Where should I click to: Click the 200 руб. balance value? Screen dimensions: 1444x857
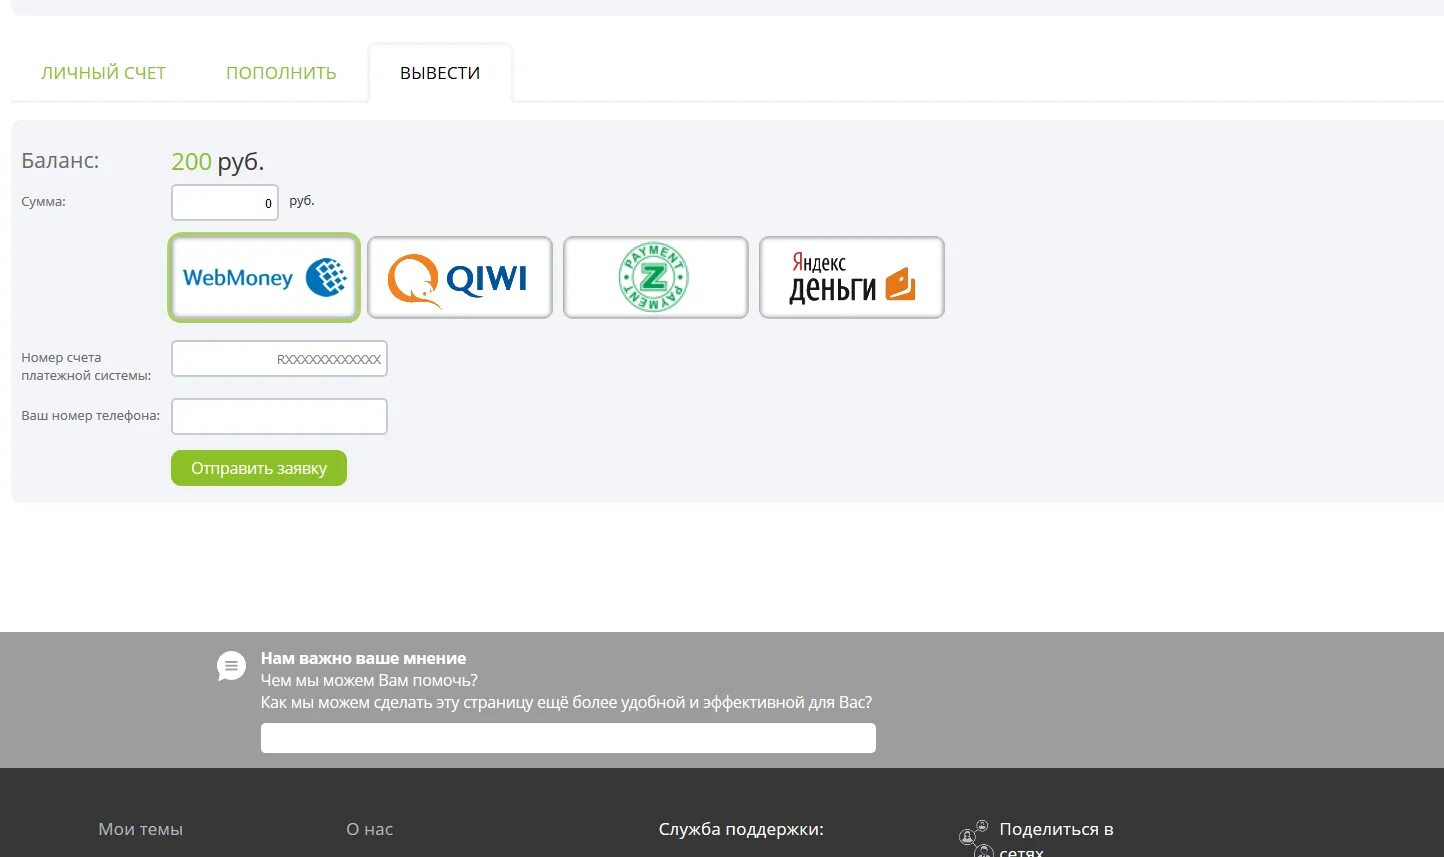tap(217, 162)
